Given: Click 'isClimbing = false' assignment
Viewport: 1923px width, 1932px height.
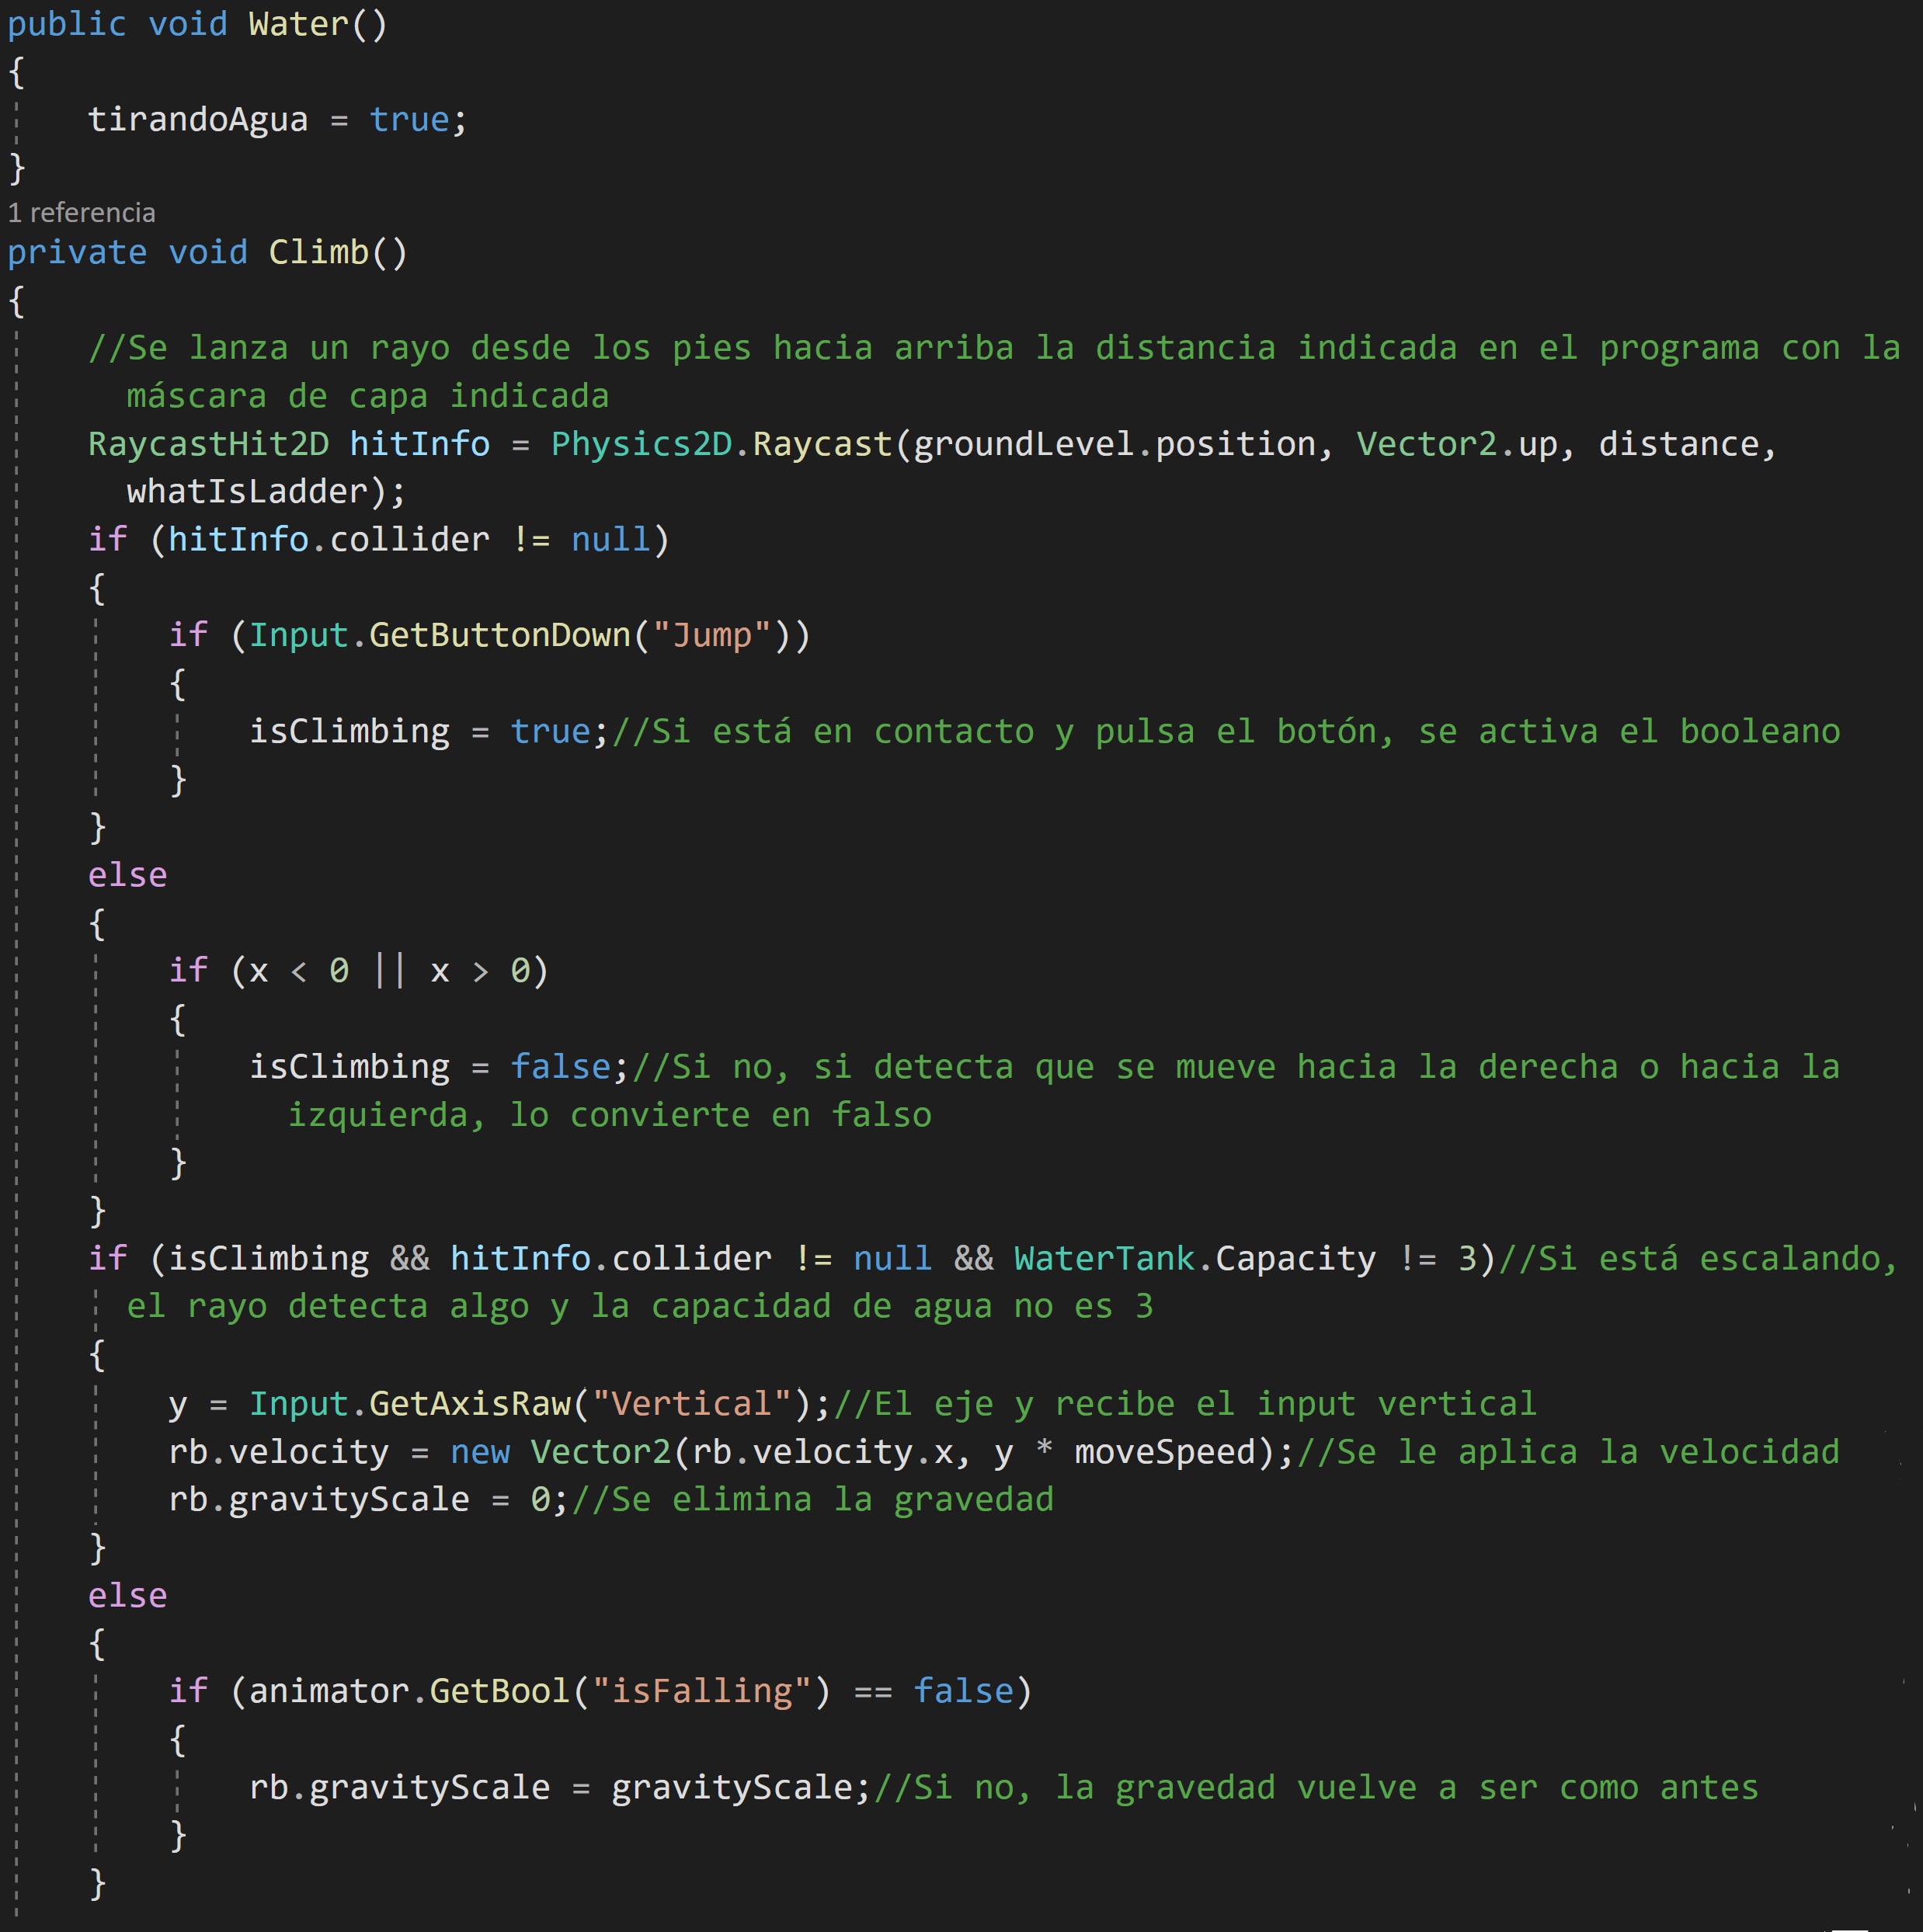Looking at the screenshot, I should tap(430, 1067).
